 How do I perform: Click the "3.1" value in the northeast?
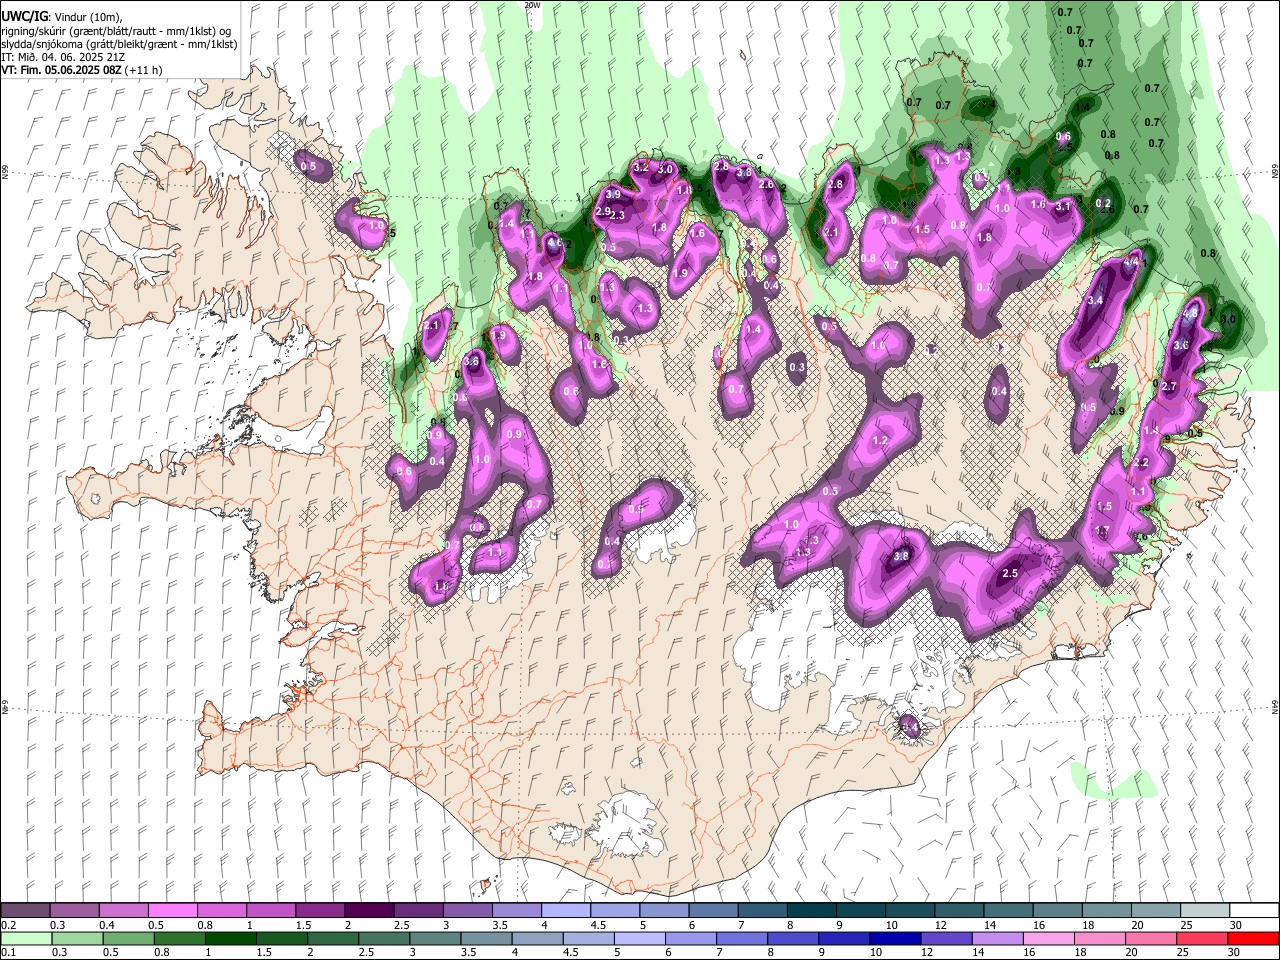(1063, 206)
